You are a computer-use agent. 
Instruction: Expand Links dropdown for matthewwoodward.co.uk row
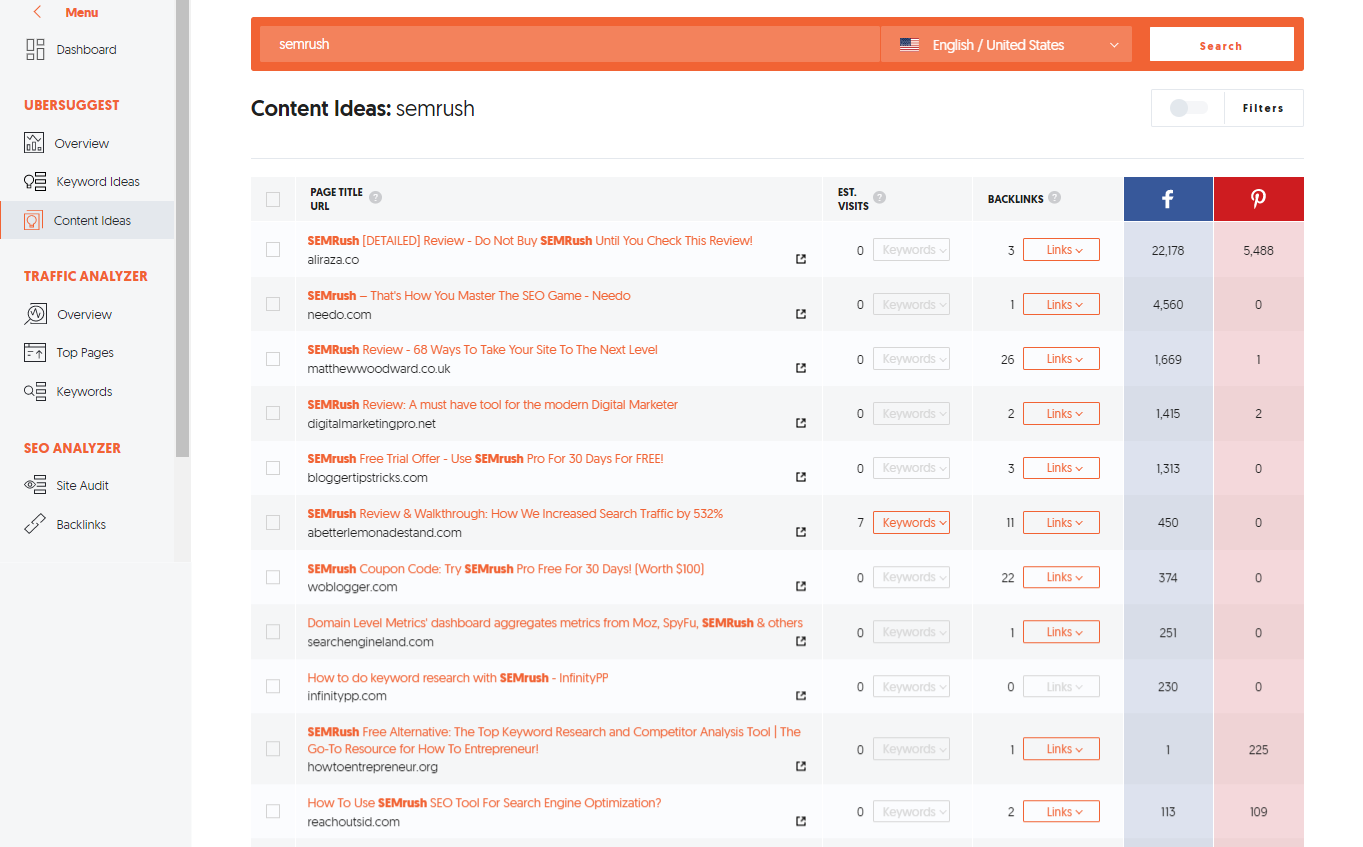coord(1061,359)
